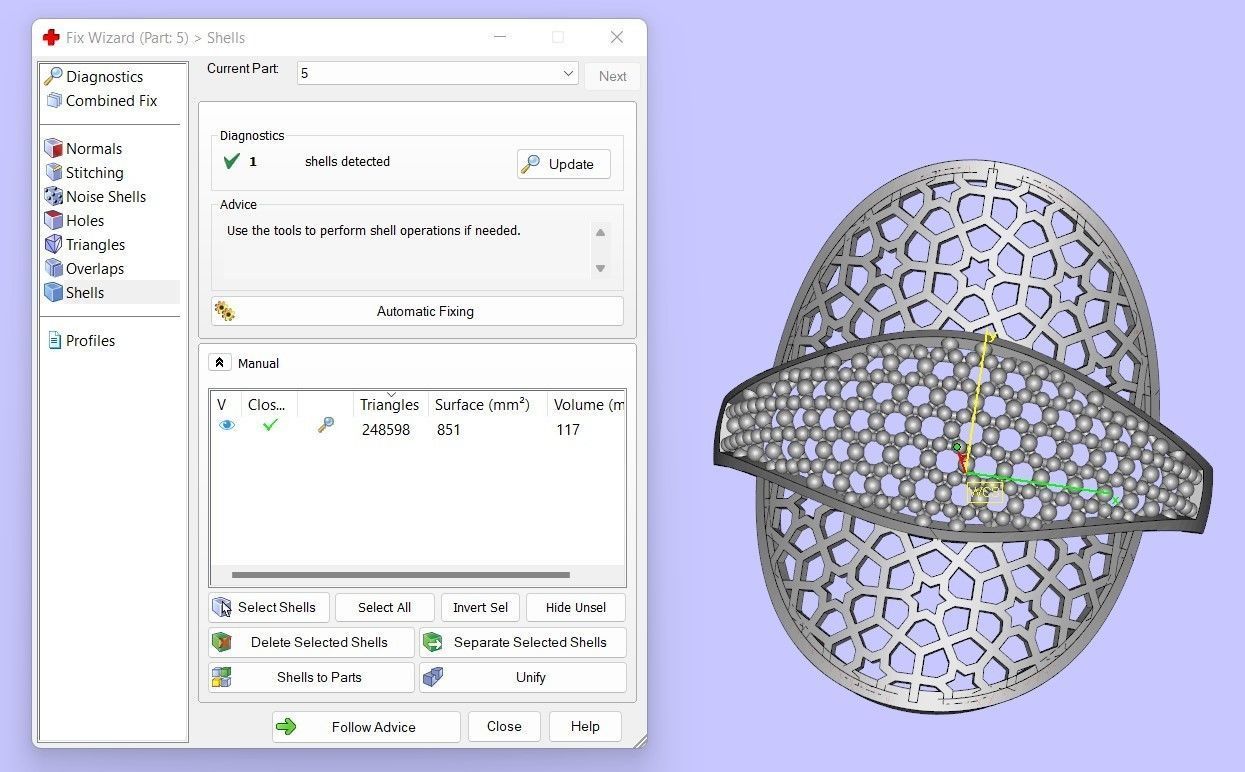Open Noise Shells page
The image size is (1245, 772).
tap(106, 196)
